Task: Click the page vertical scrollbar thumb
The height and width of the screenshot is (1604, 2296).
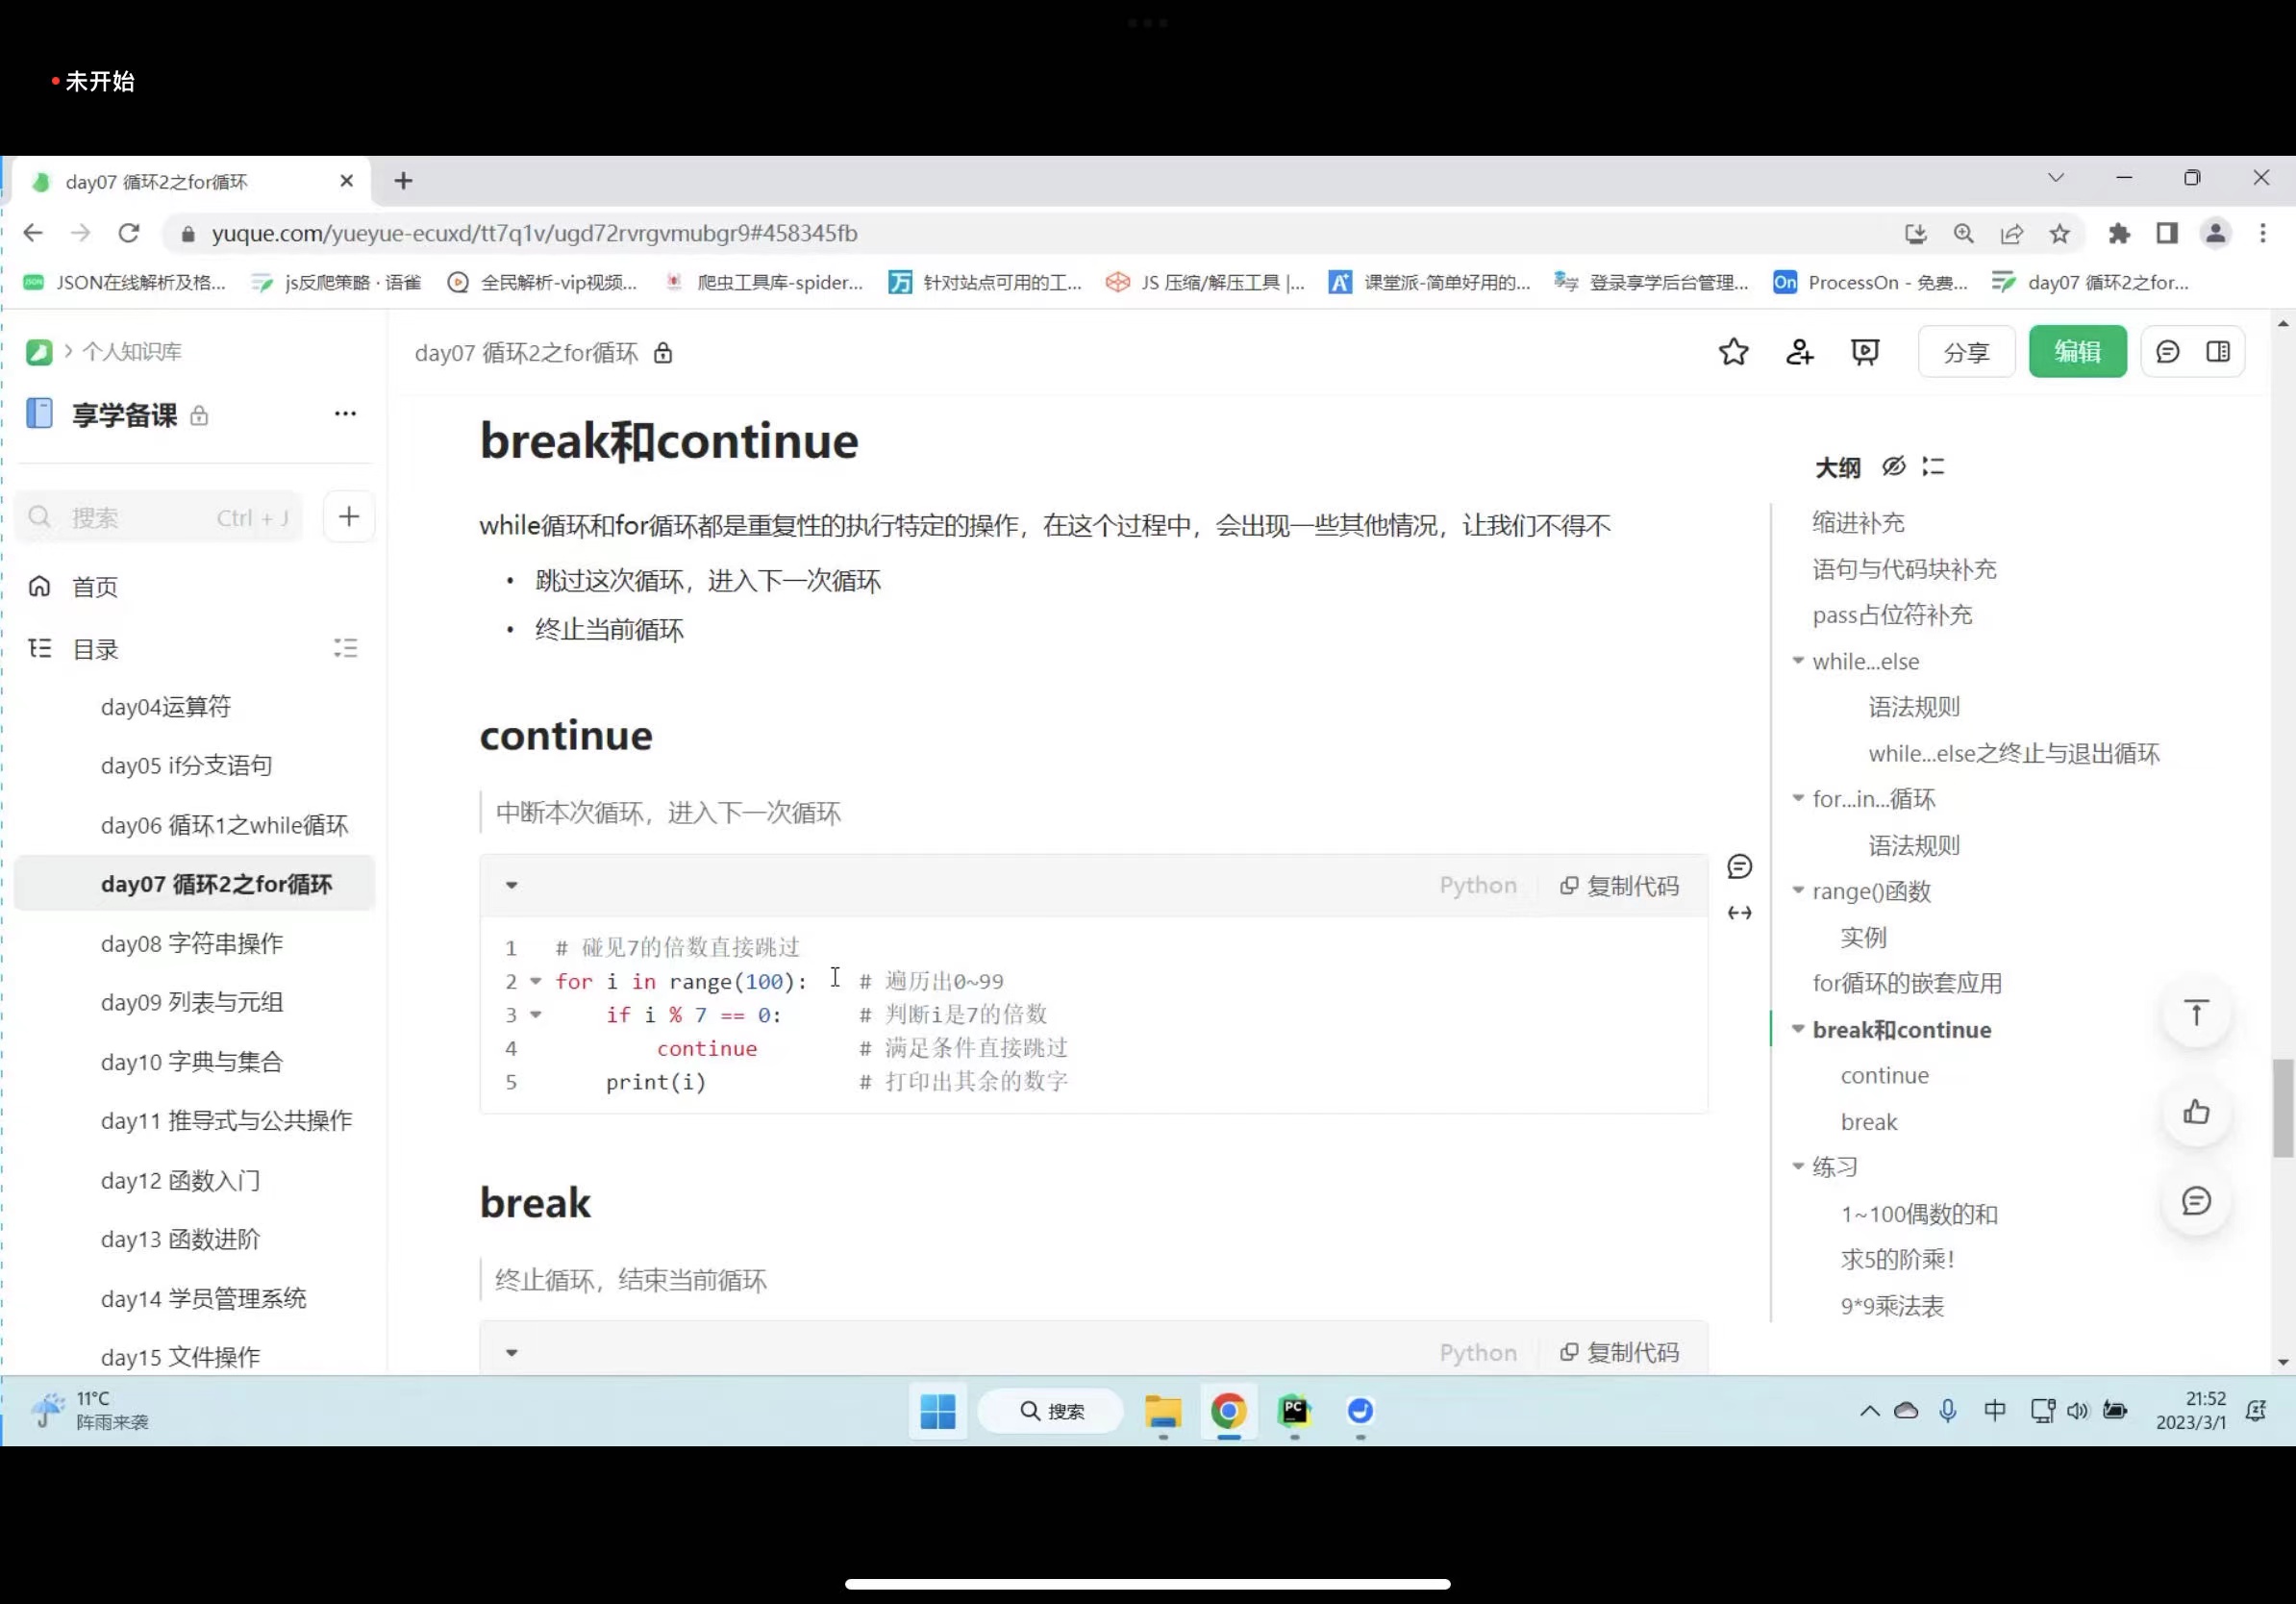Action: (x=2282, y=1108)
